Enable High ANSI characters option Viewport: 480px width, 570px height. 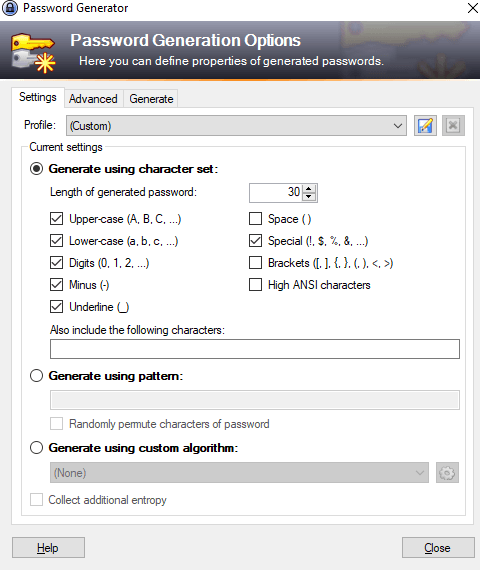[x=255, y=285]
